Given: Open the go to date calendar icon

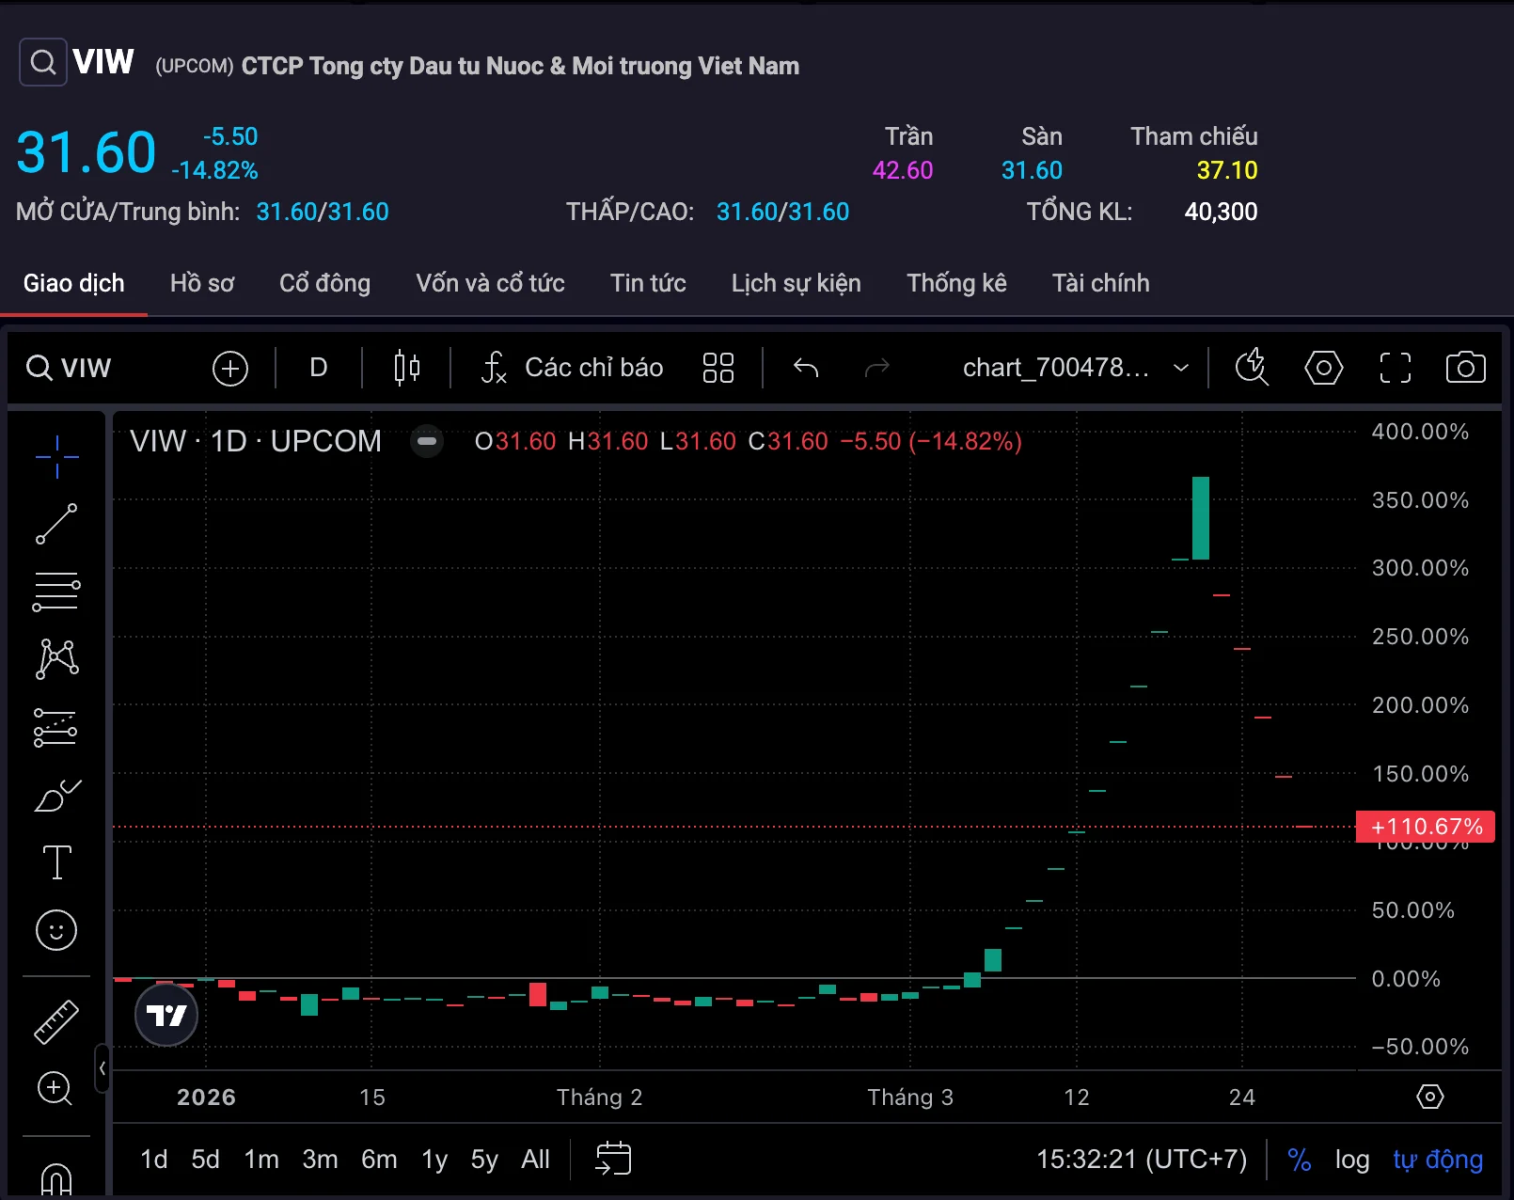Looking at the screenshot, I should [x=613, y=1159].
